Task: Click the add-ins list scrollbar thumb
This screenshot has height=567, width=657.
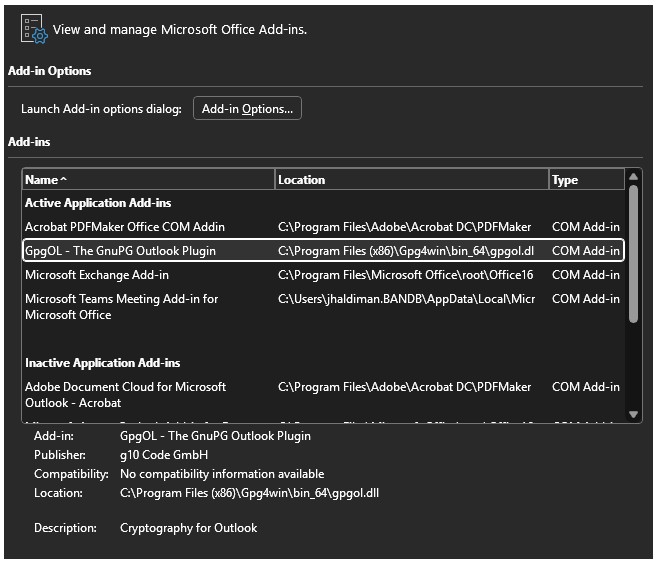Action: coord(633,255)
